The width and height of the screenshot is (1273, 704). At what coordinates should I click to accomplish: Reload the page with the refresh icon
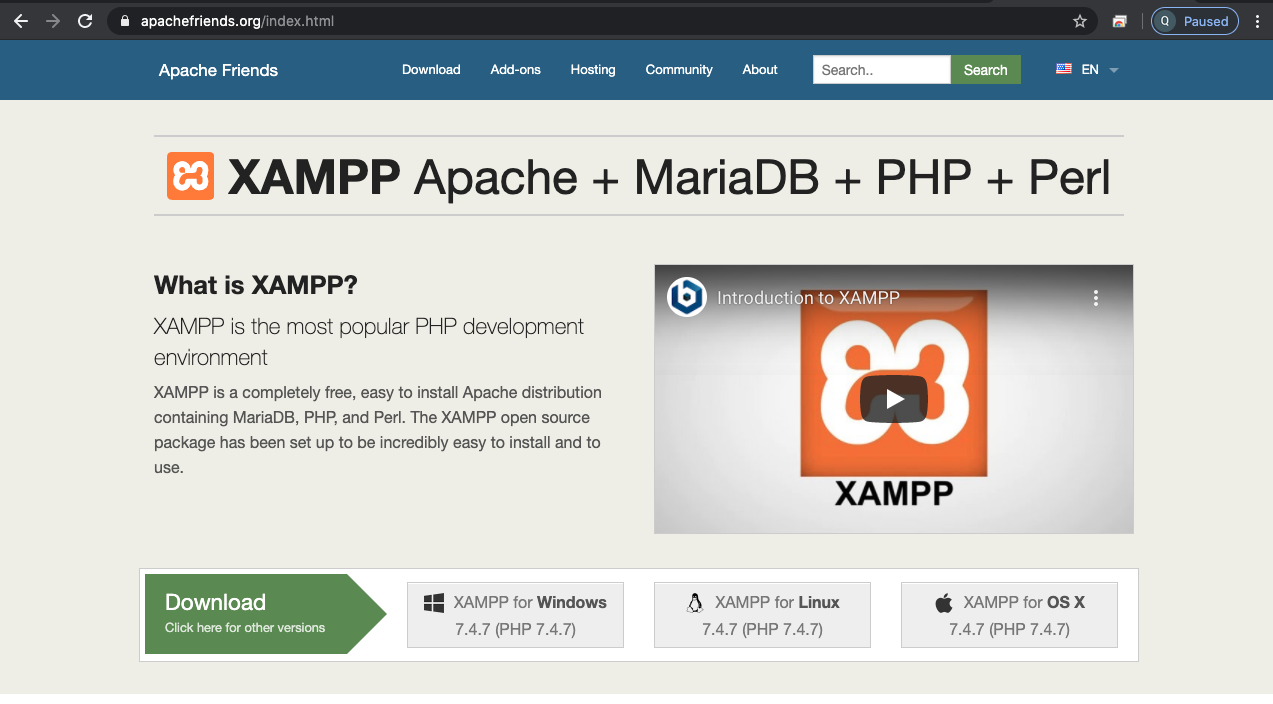(85, 21)
